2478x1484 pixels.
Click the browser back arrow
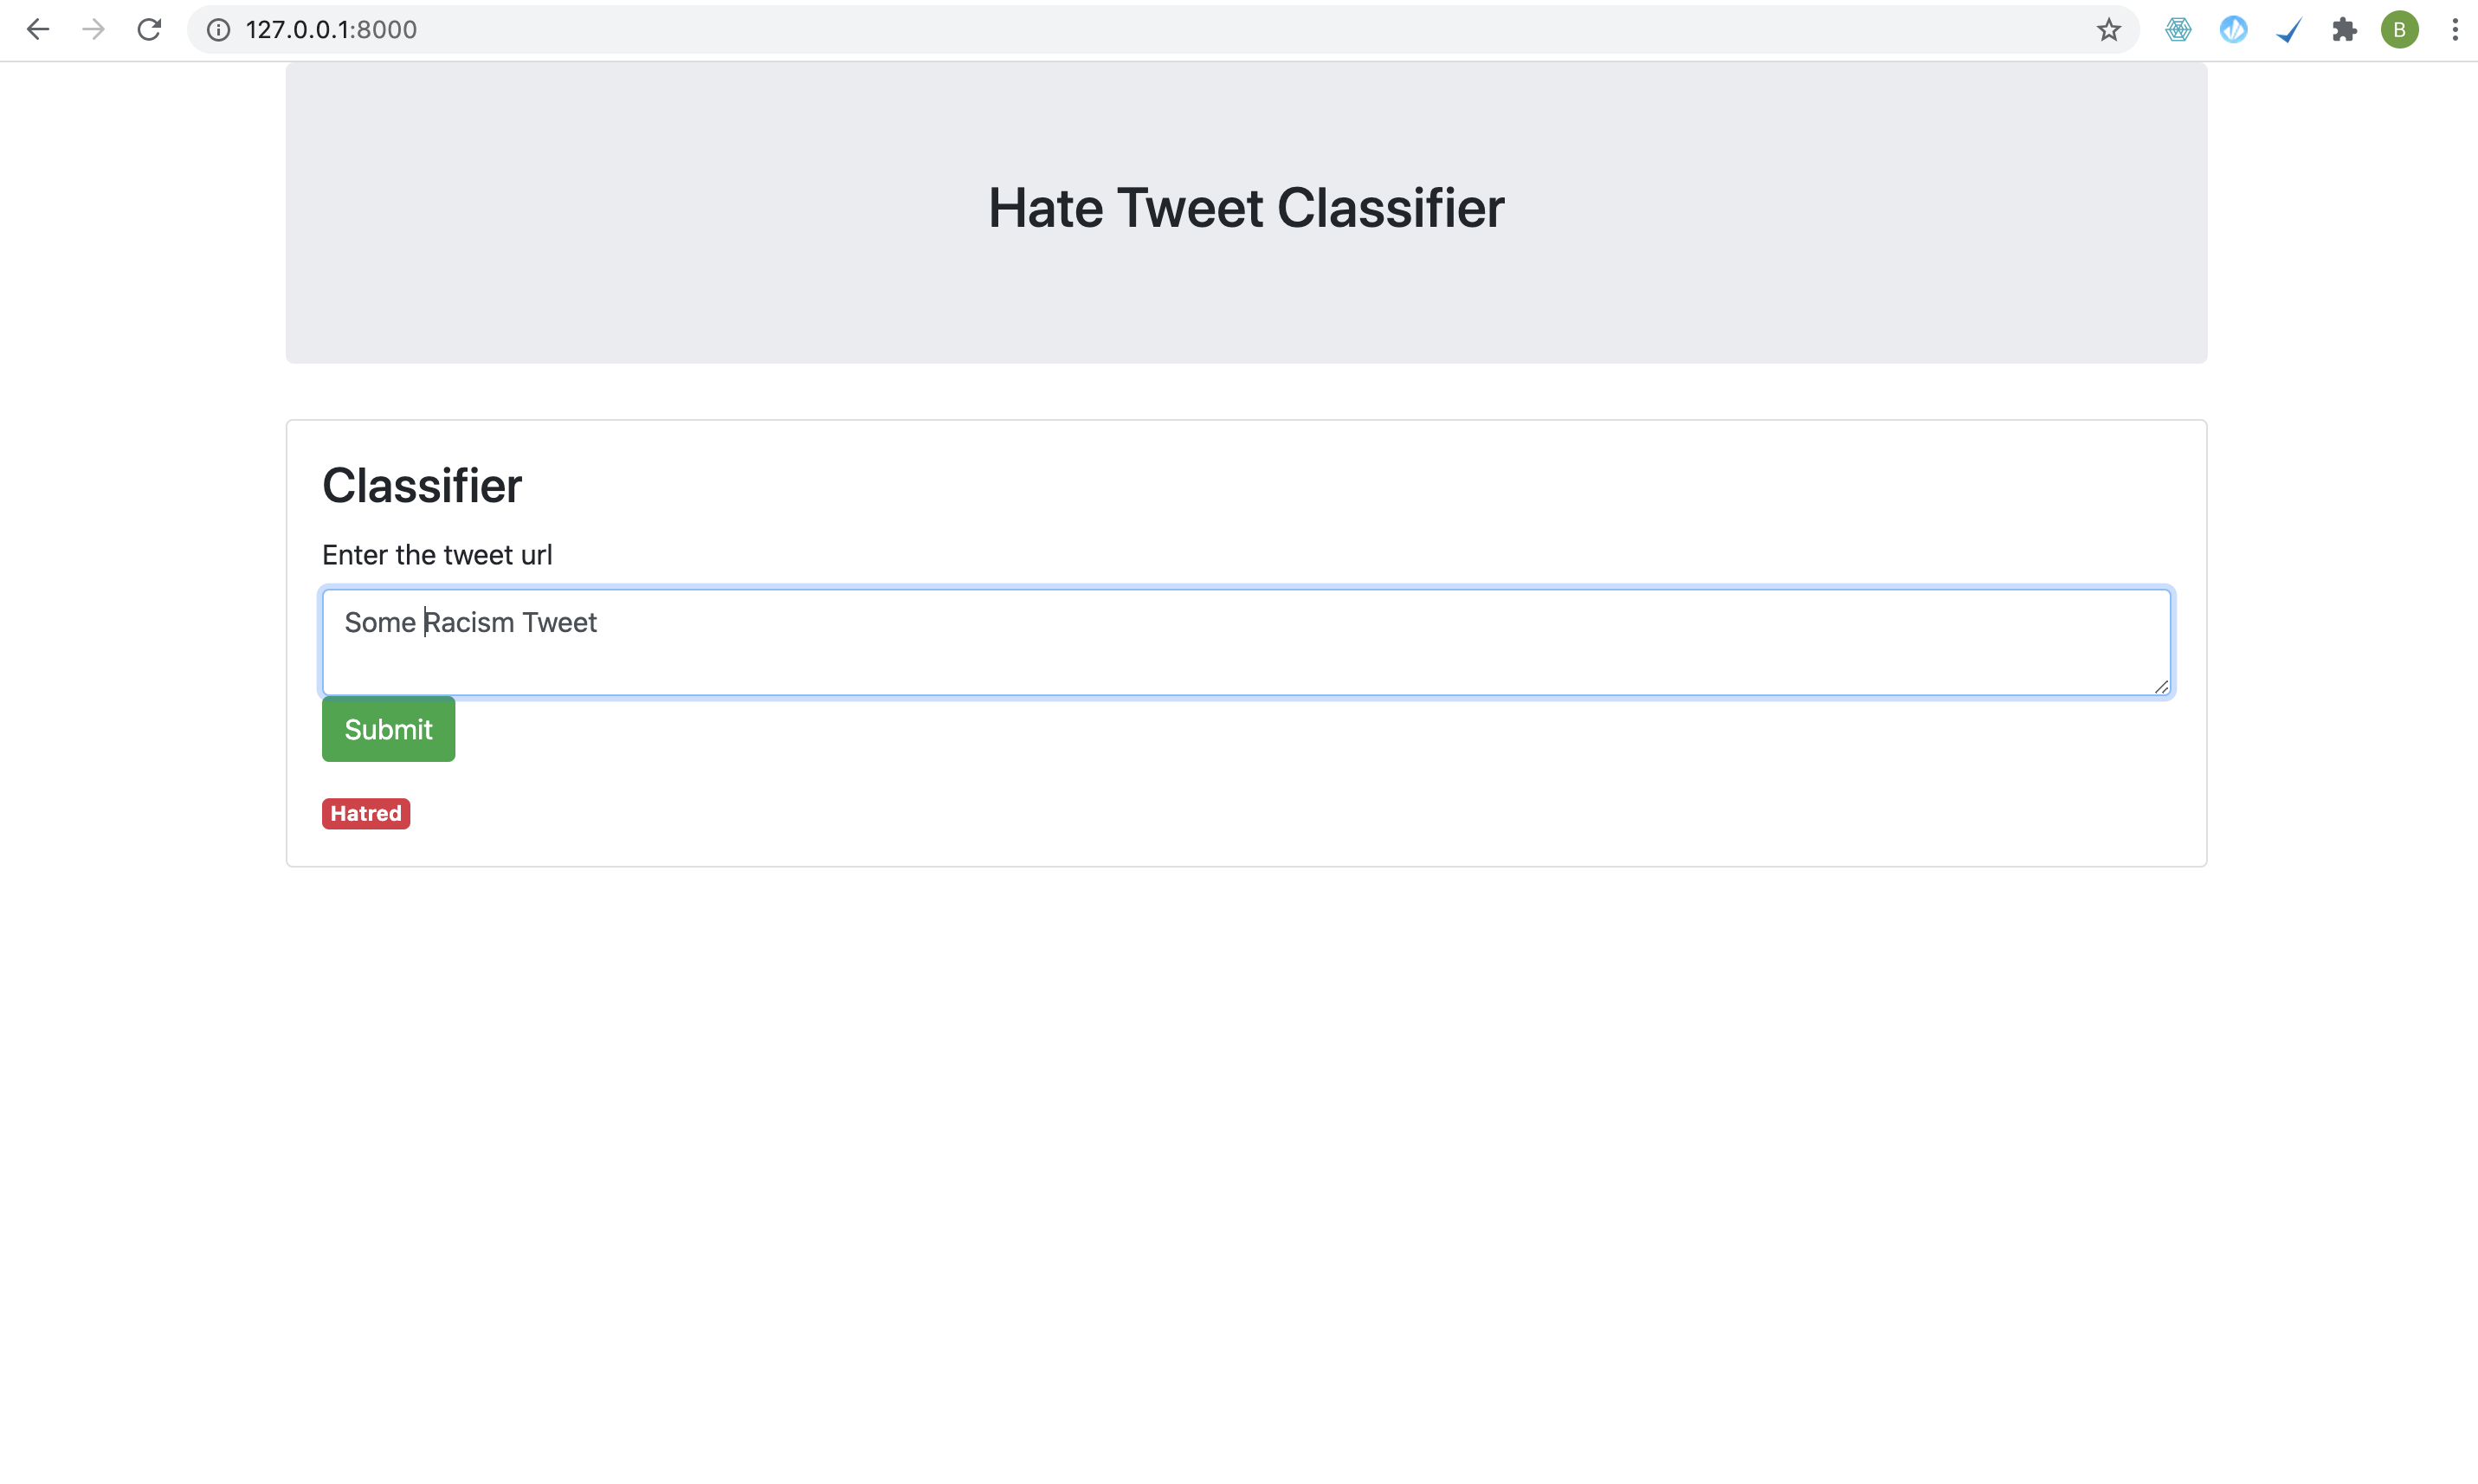(x=38, y=30)
